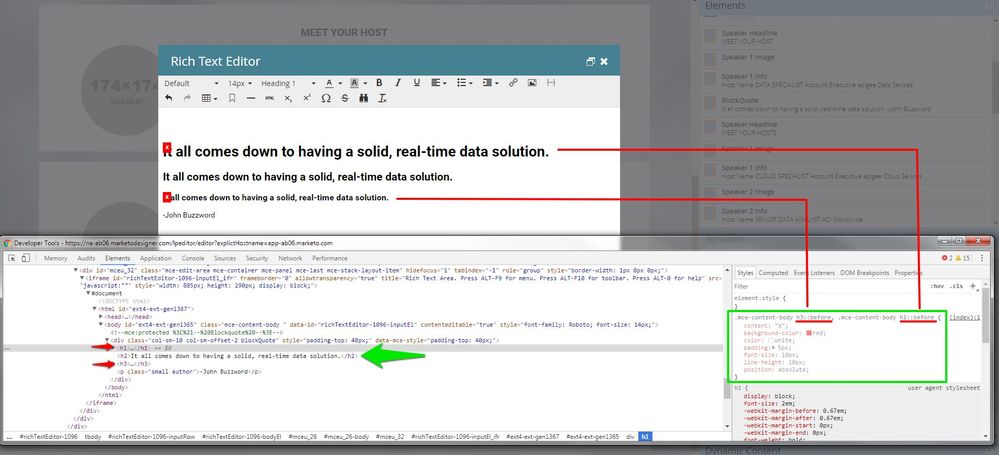The height and width of the screenshot is (455, 999).
Task: Open the Heading 1 format dropdown
Action: click(x=288, y=83)
